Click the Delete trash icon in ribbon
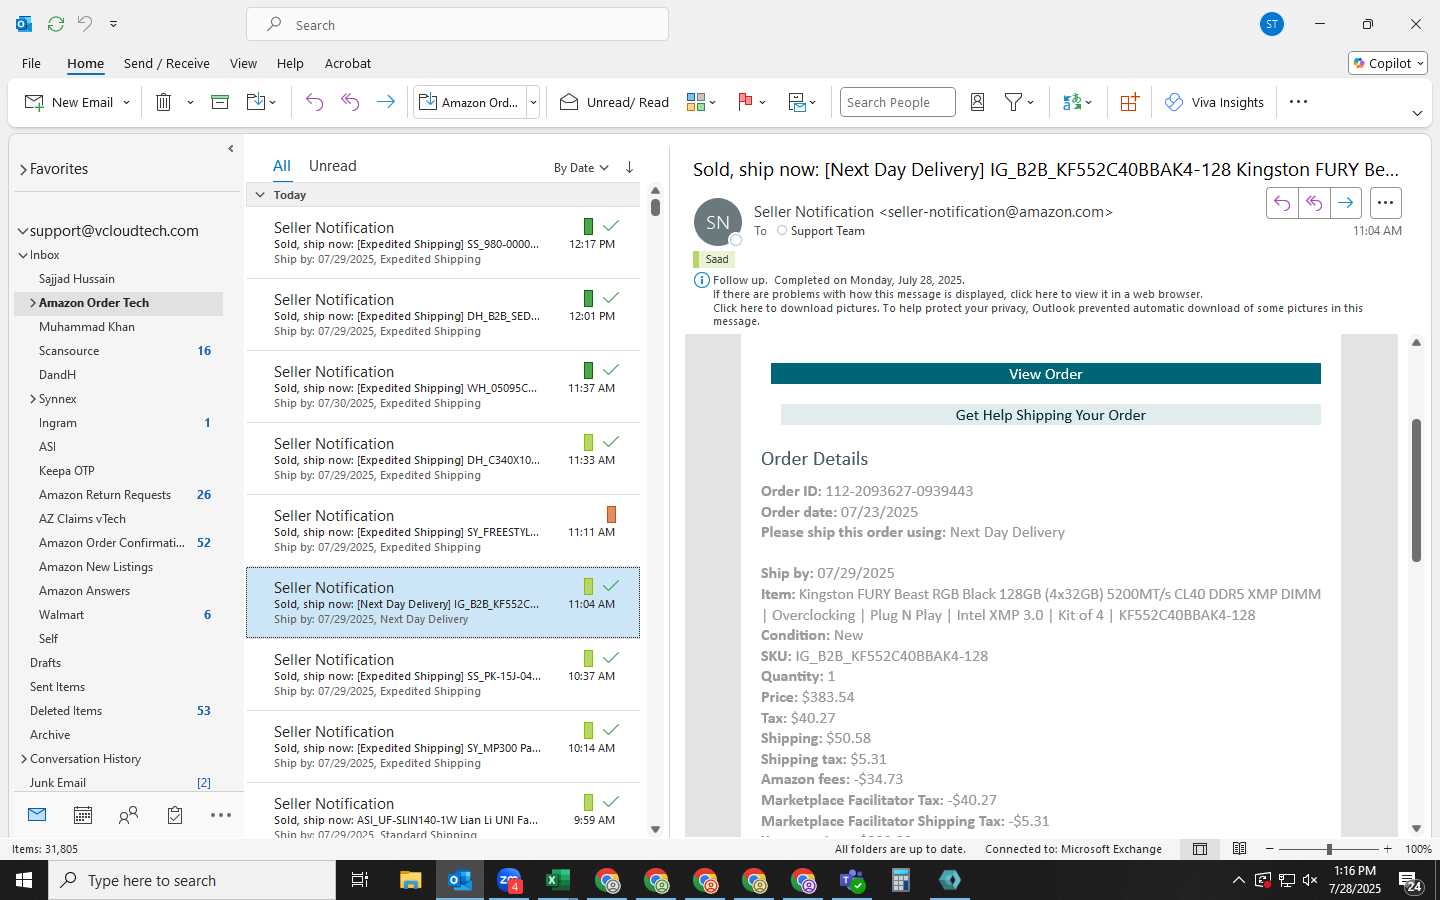 click(x=164, y=102)
